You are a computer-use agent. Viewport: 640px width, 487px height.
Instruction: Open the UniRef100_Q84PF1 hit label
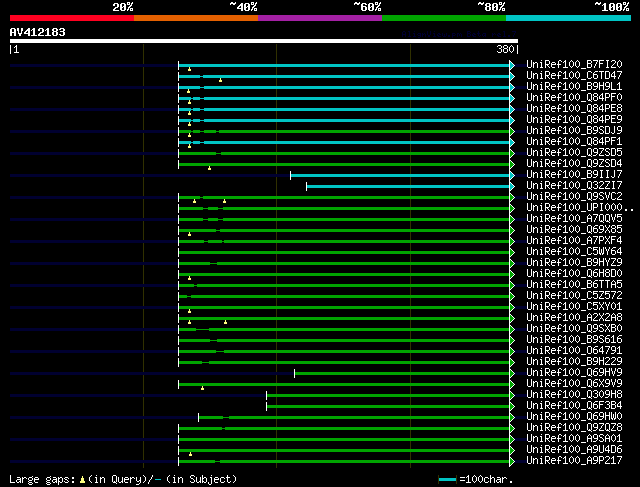[574, 142]
